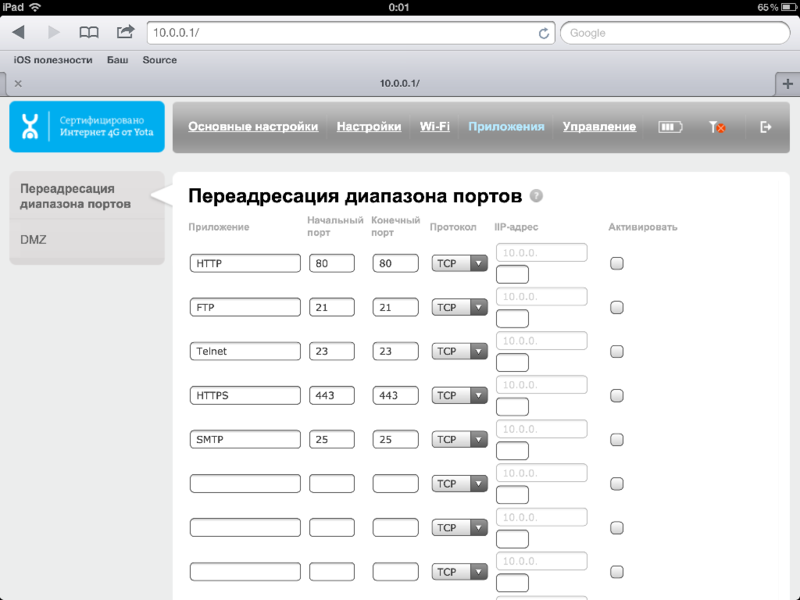Open the bookmarks icon in Safari toolbar
This screenshot has height=600, width=800.
click(88, 32)
